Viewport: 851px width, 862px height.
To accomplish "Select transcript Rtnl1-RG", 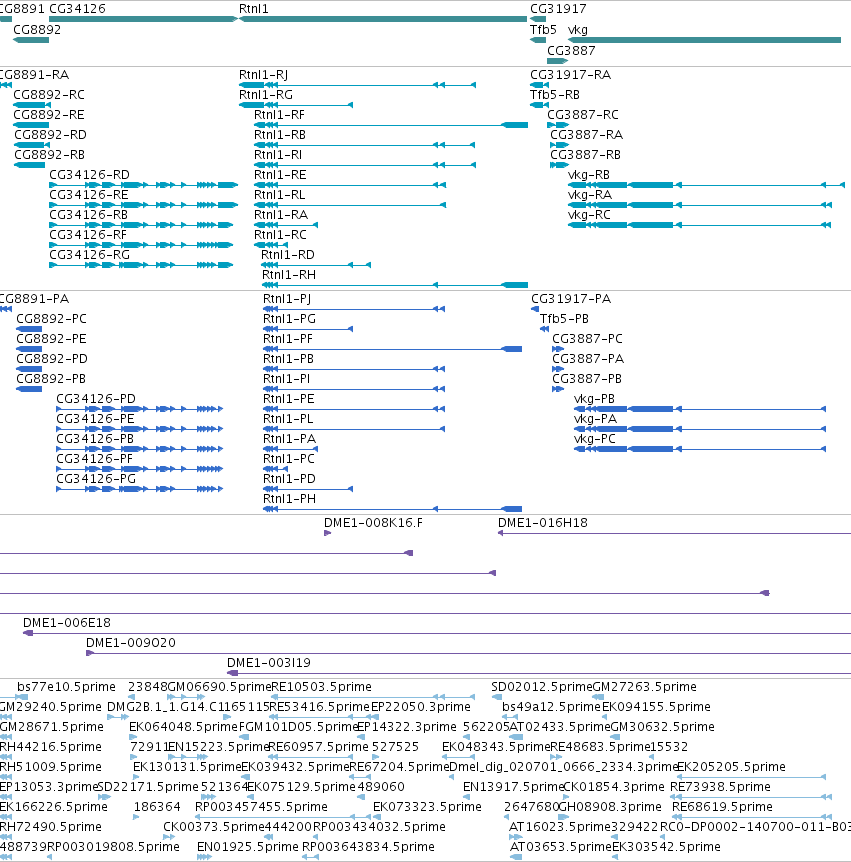I will [x=266, y=95].
